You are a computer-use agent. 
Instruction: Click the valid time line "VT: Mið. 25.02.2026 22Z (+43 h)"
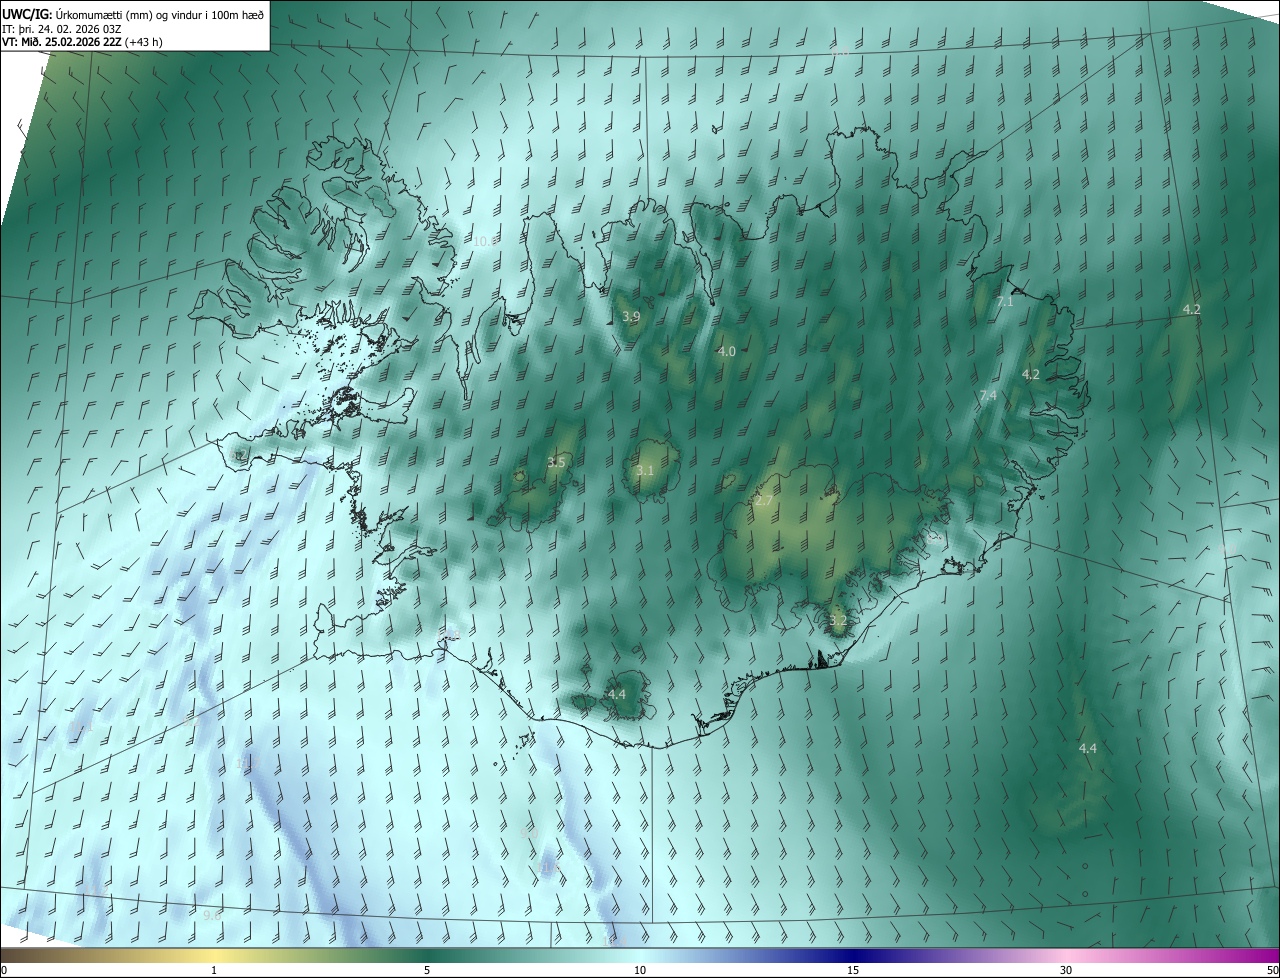[x=83, y=41]
